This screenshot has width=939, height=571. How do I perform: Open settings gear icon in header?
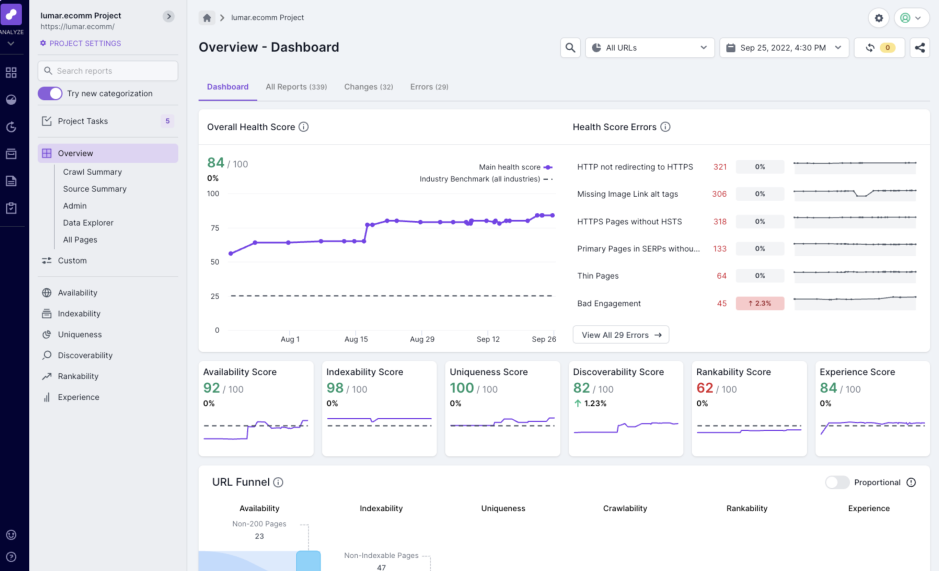(x=879, y=18)
